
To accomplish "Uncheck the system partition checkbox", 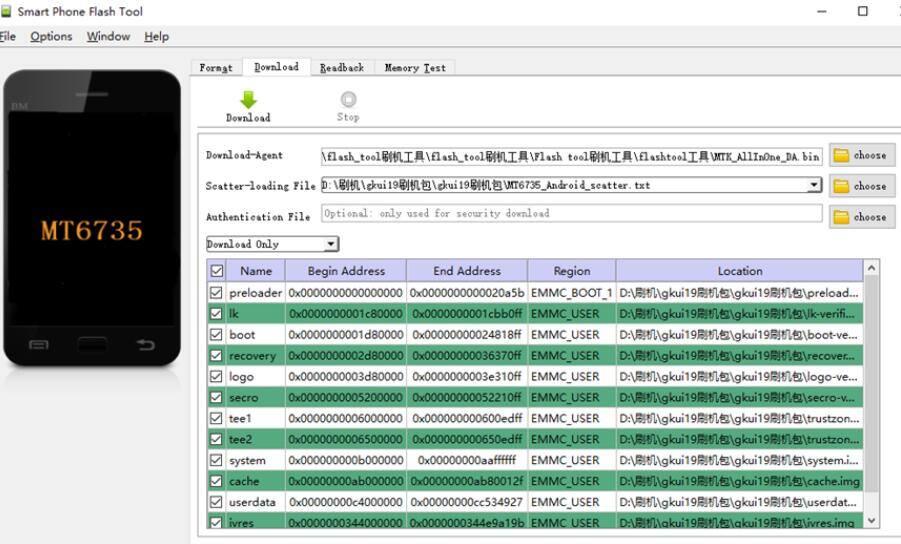I will pos(216,460).
